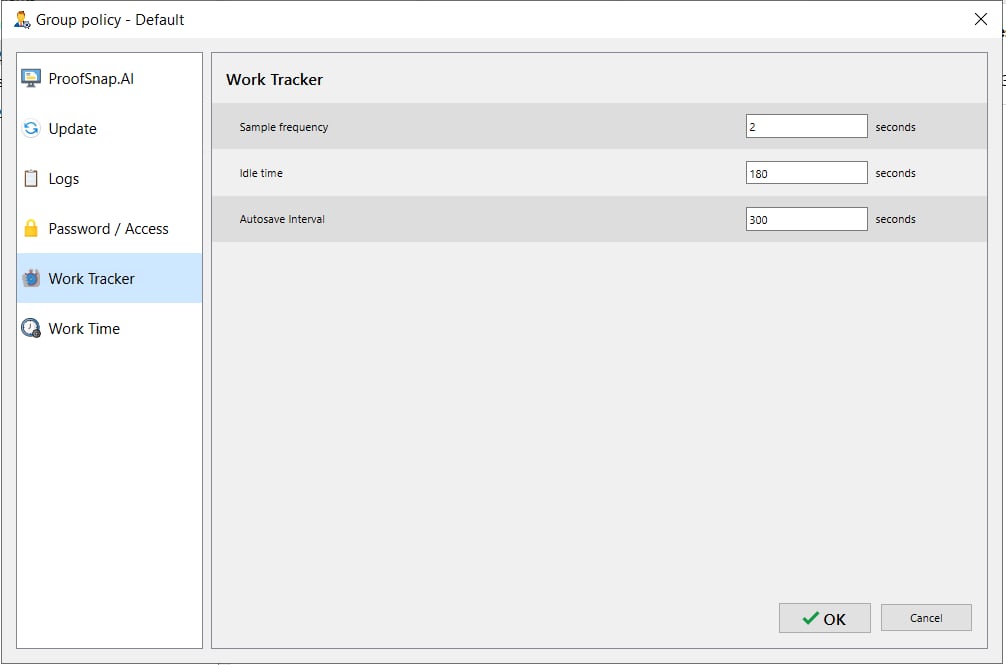Open the ProofSnap.AI settings section

91,79
